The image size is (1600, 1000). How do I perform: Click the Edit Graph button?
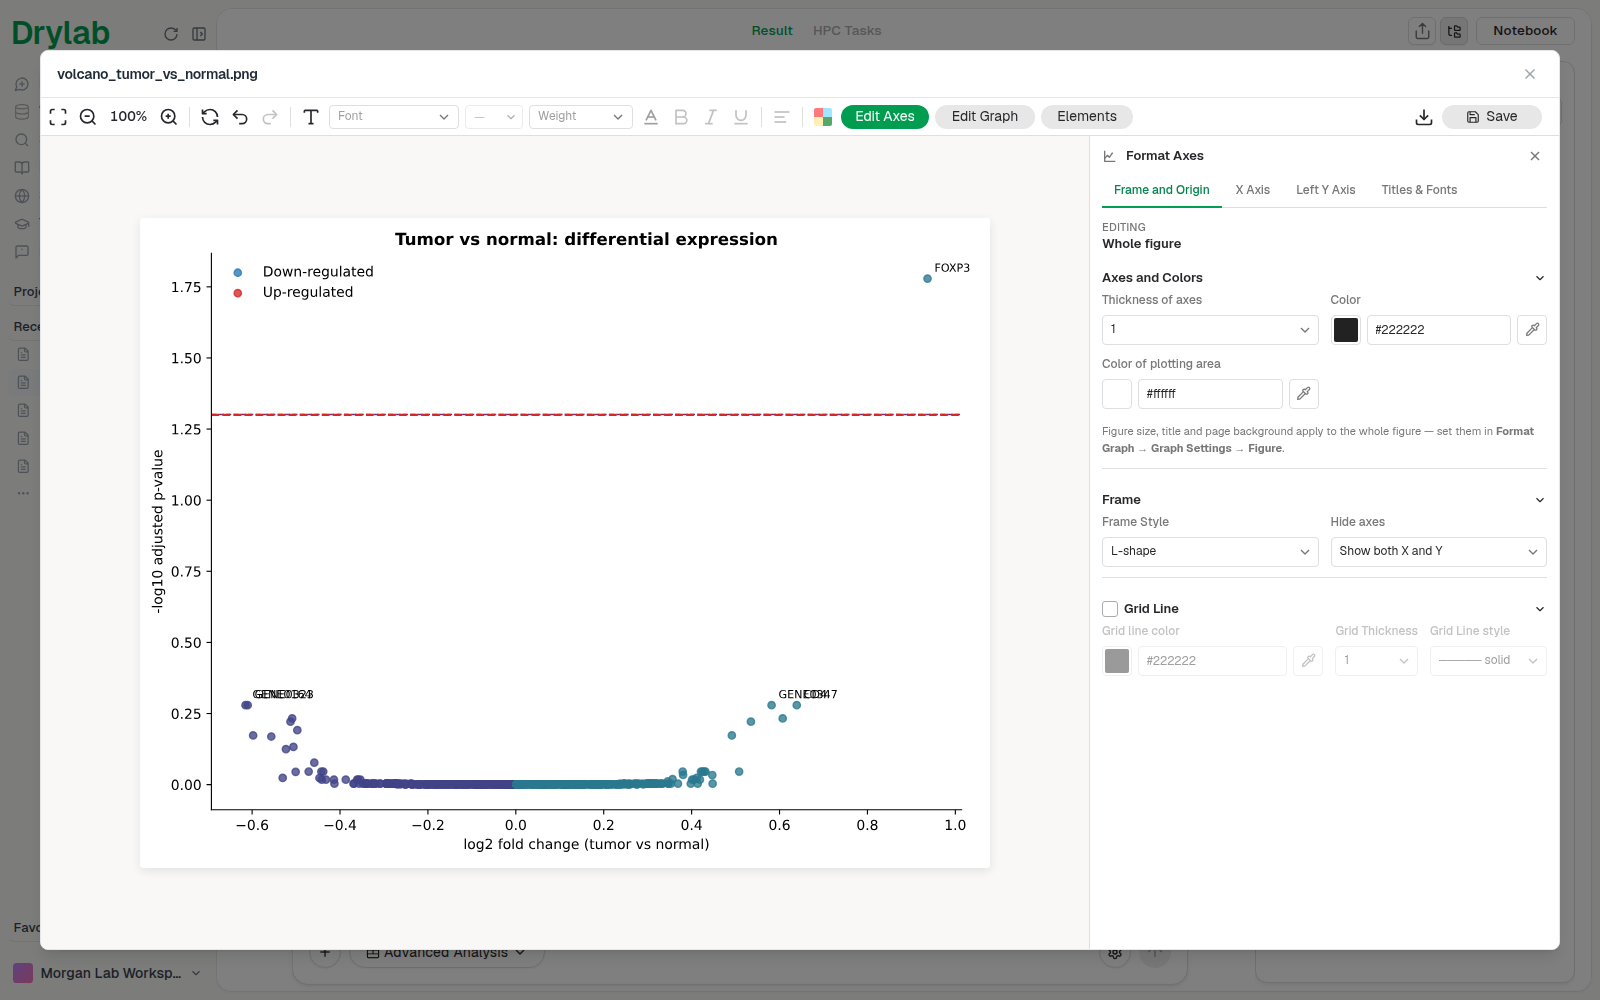pos(985,117)
